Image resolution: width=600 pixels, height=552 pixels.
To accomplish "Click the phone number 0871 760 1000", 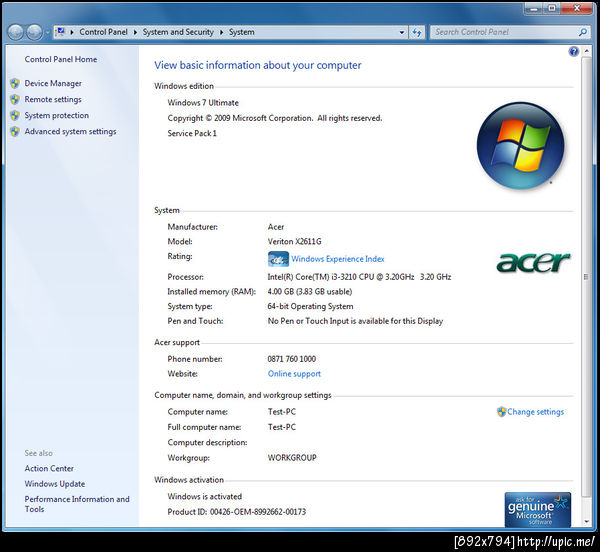I will pyautogui.click(x=292, y=359).
